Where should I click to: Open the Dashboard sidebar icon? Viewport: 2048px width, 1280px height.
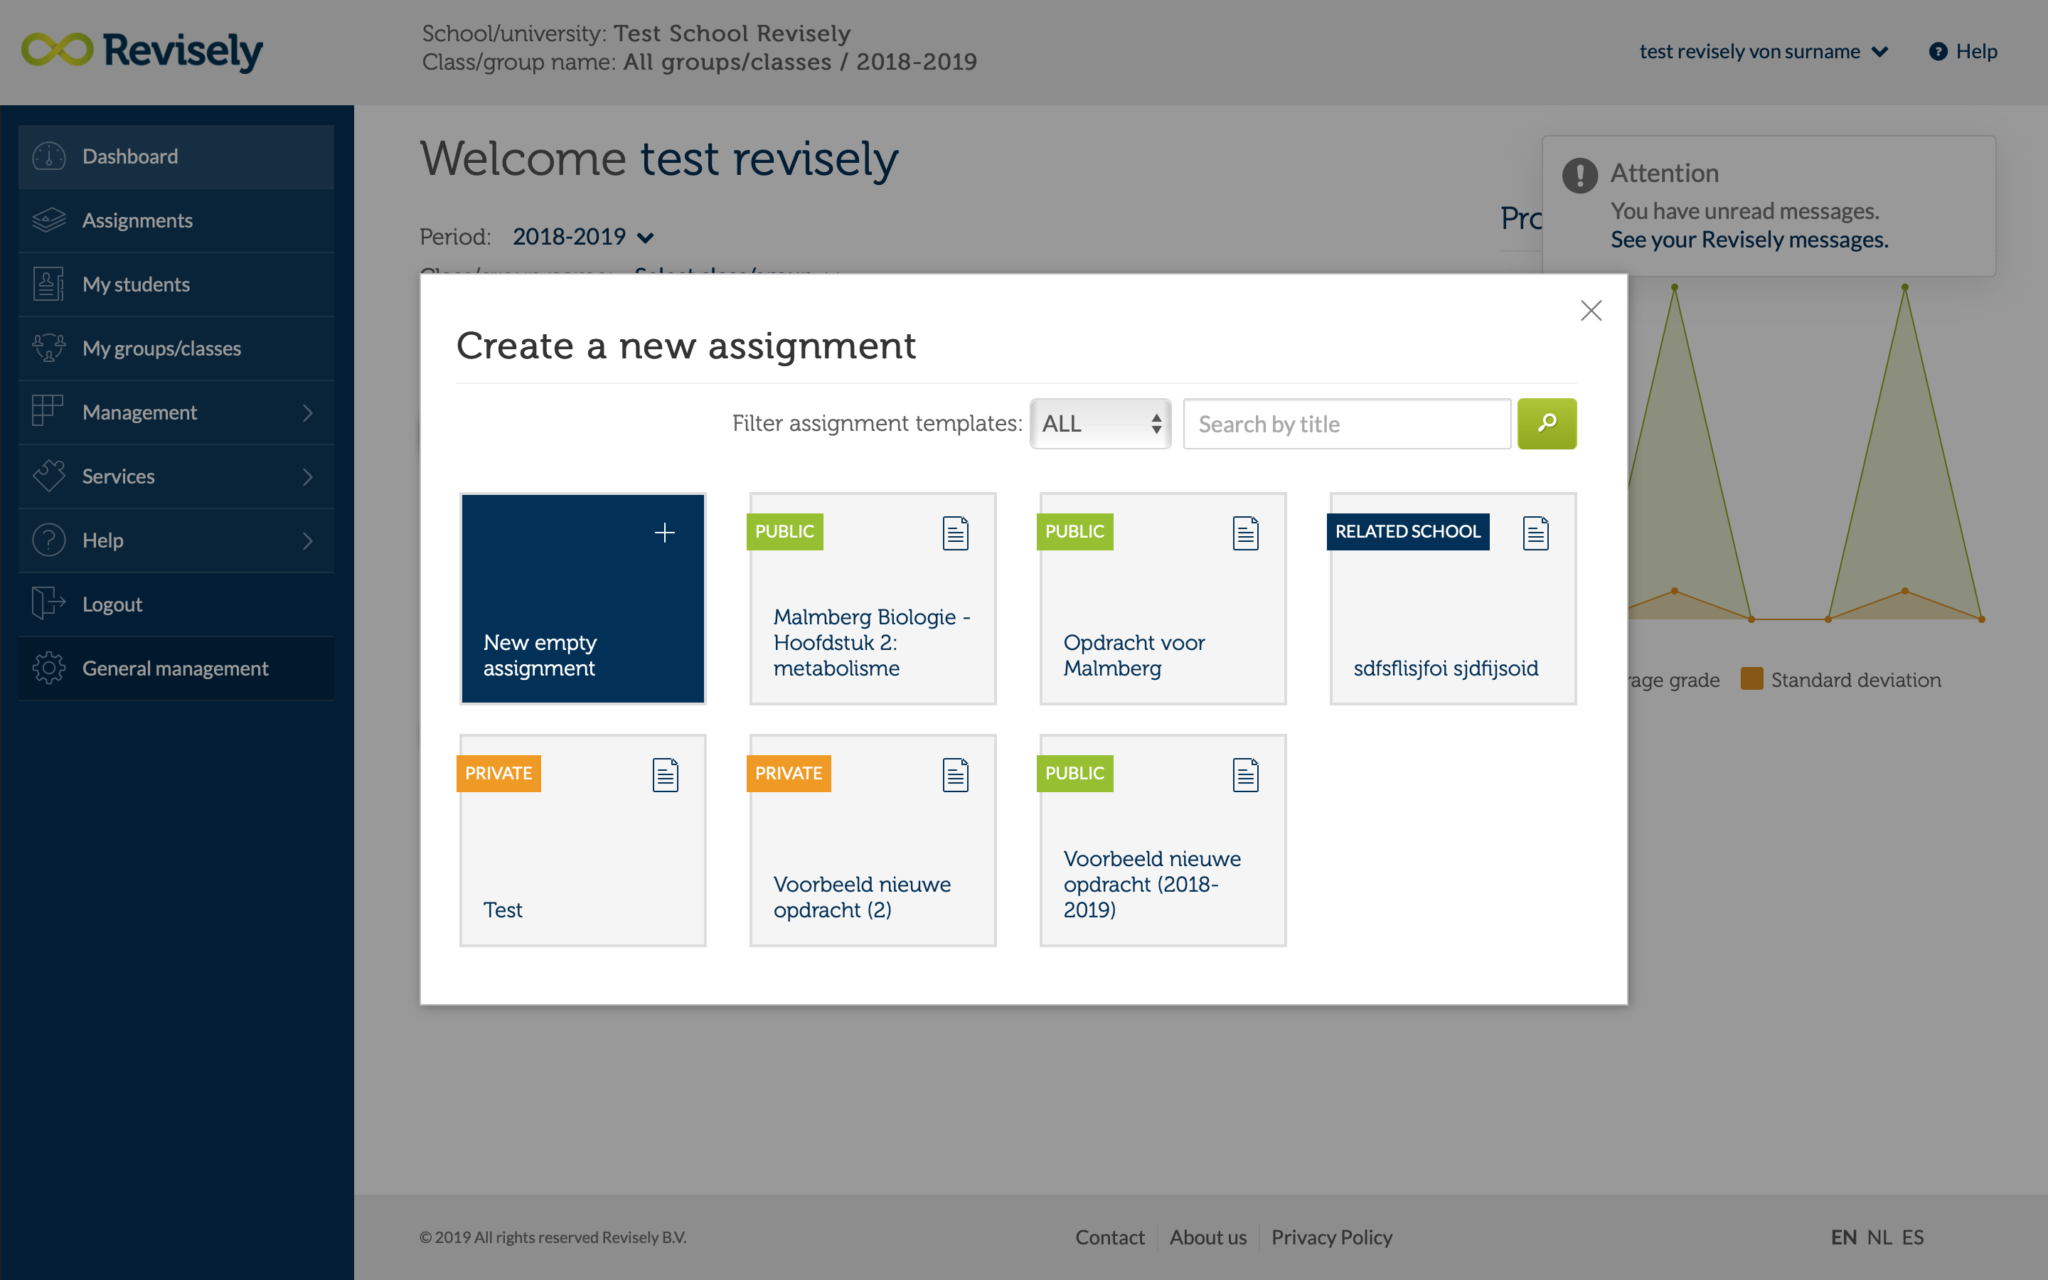47,156
